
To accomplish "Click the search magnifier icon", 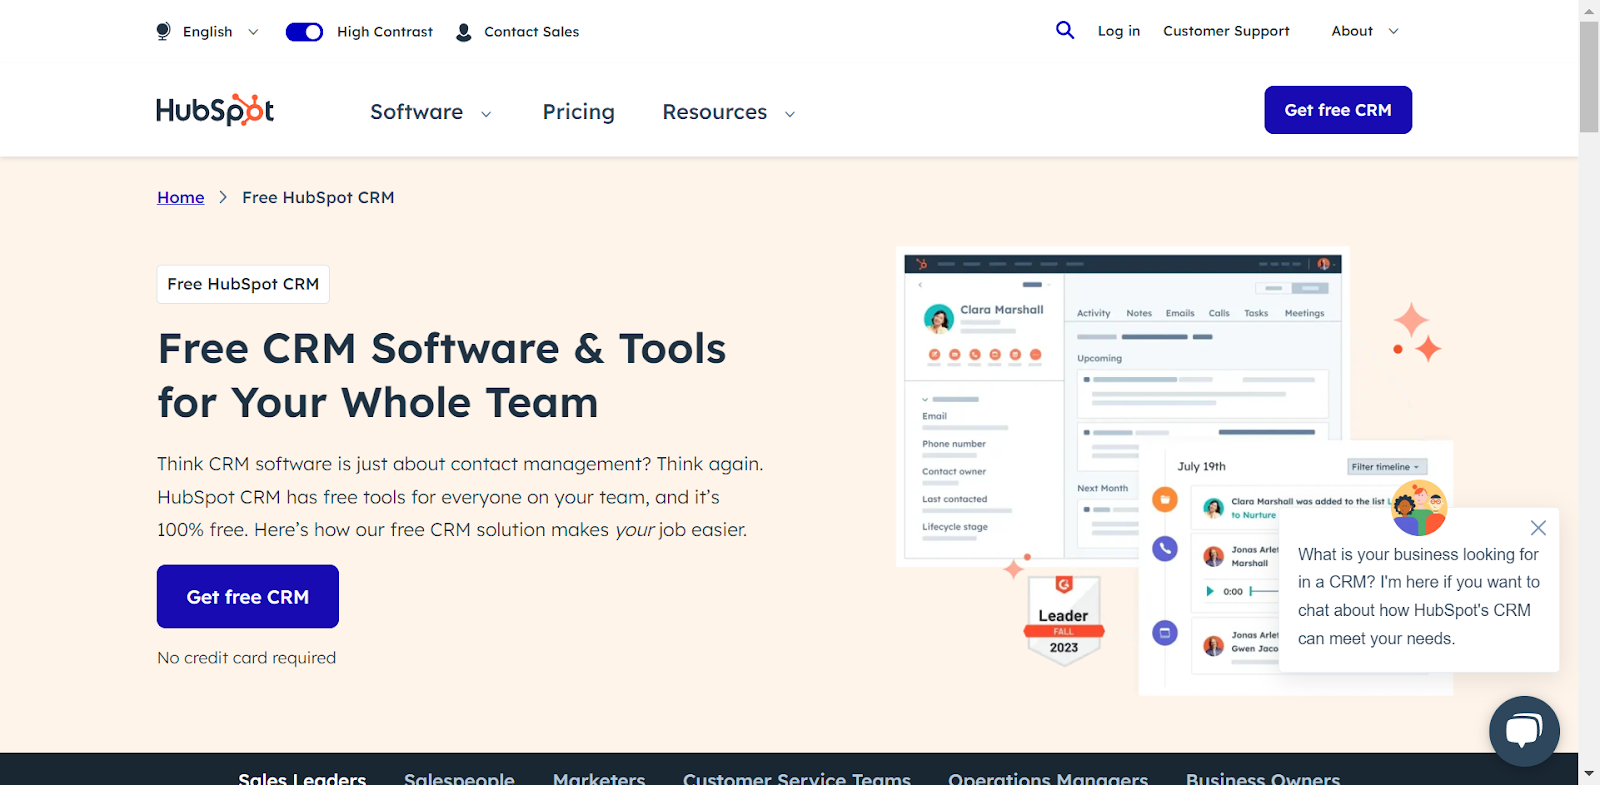I will tap(1065, 30).
